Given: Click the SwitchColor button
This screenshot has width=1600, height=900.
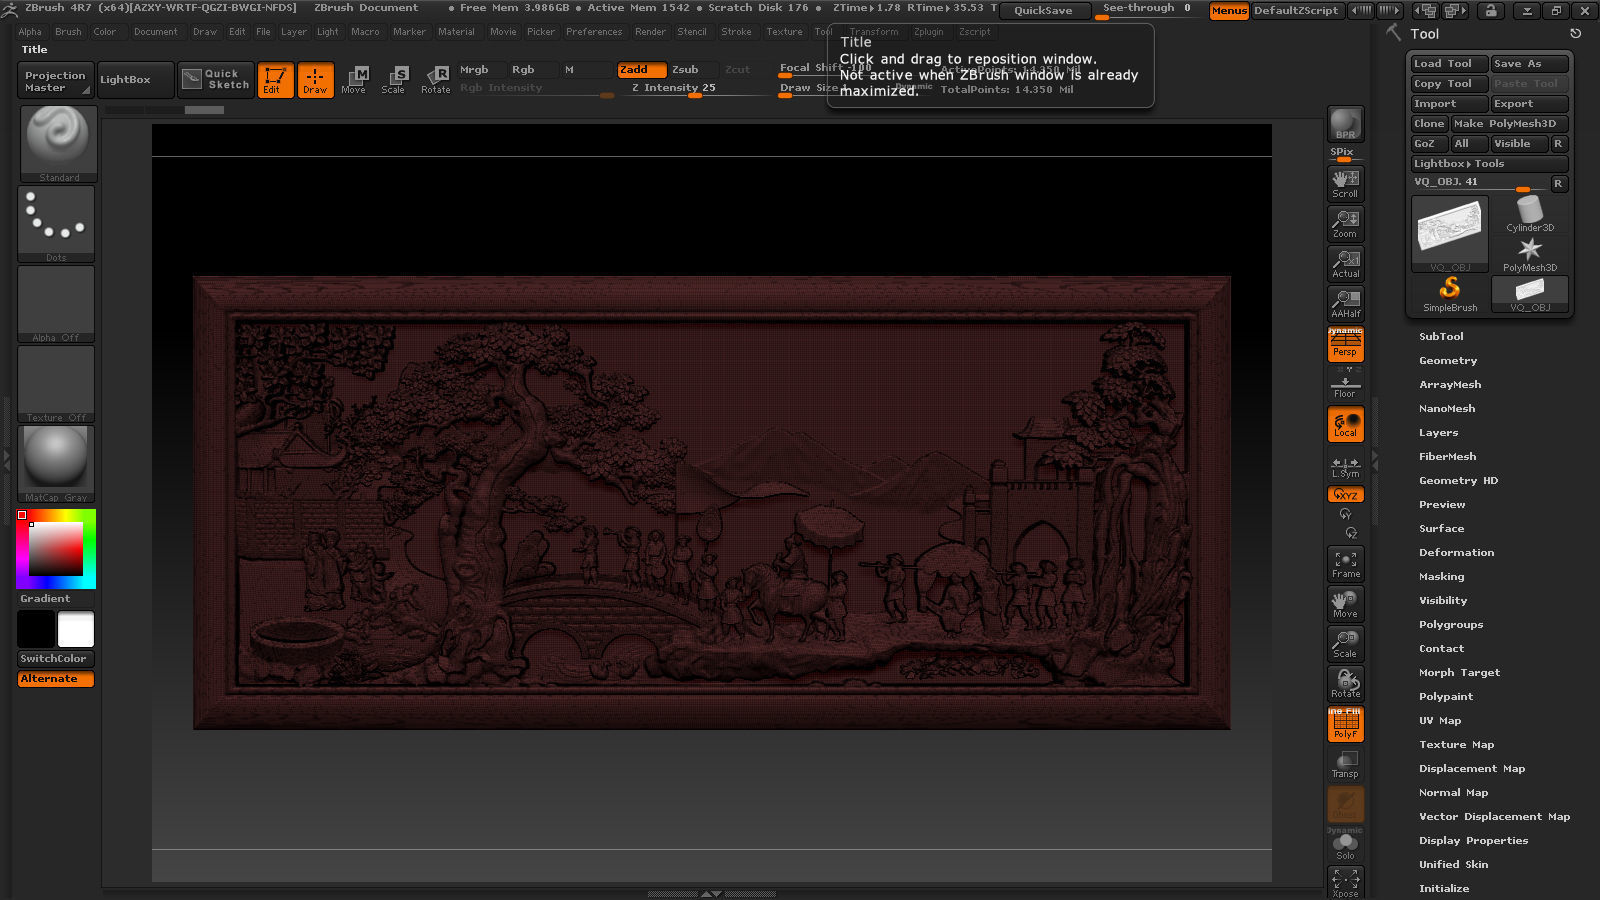Looking at the screenshot, I should coord(56,659).
